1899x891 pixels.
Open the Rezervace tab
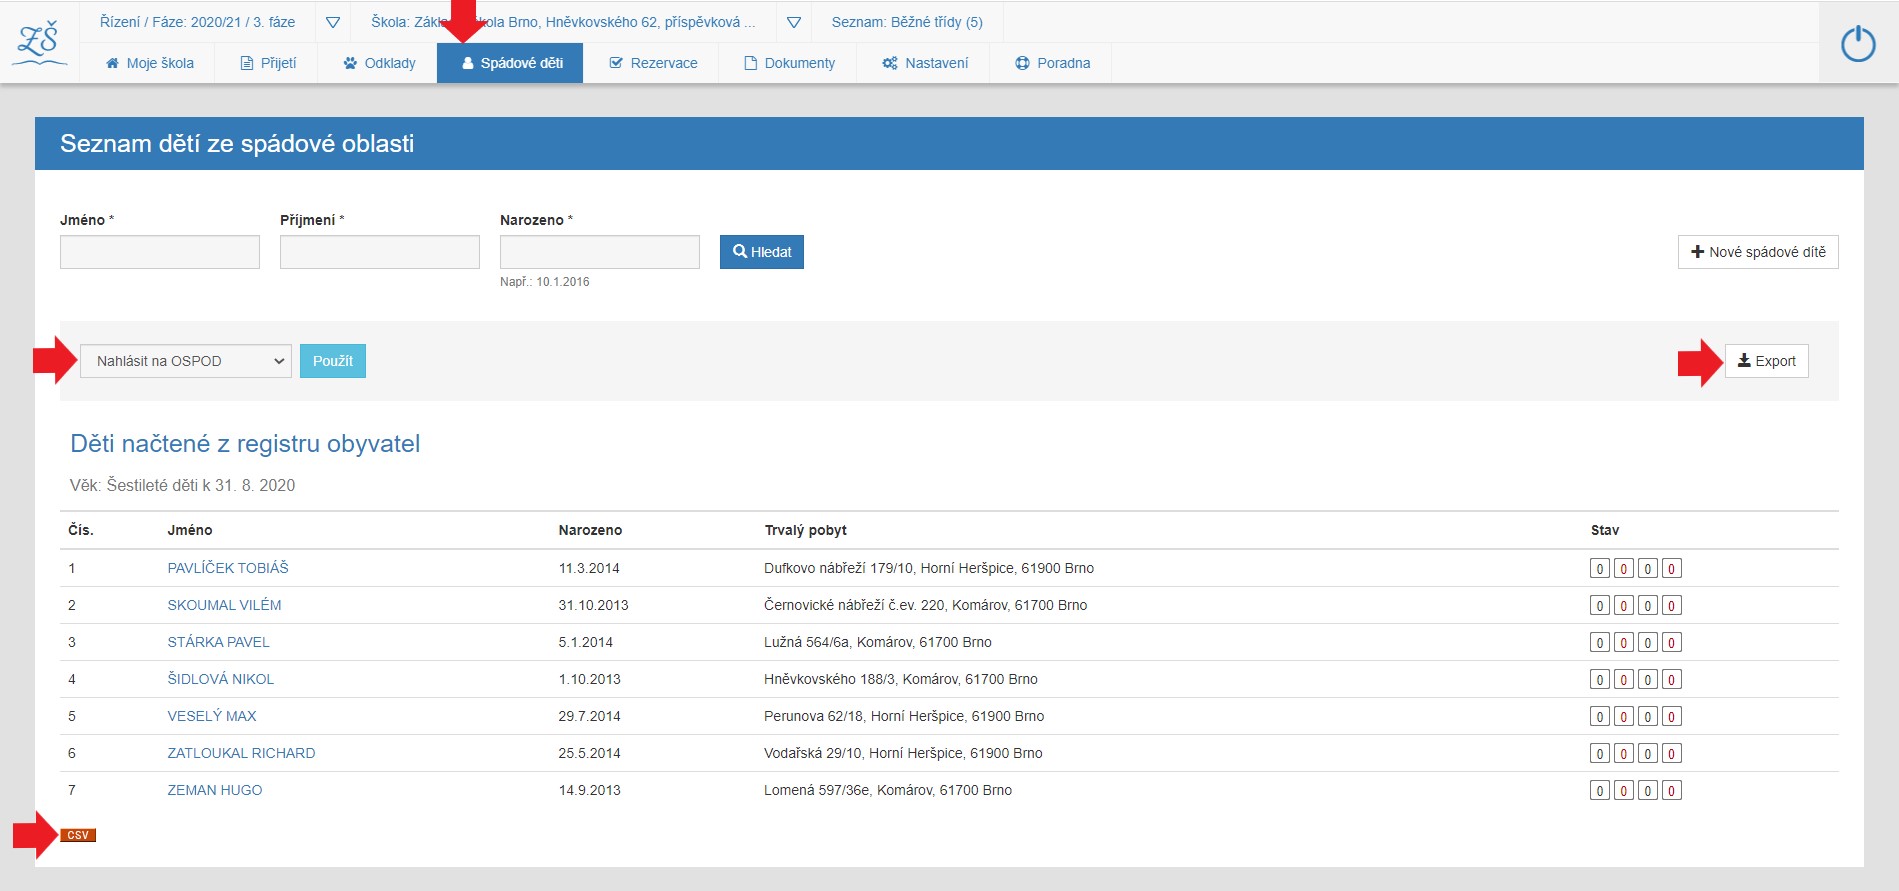coord(653,63)
